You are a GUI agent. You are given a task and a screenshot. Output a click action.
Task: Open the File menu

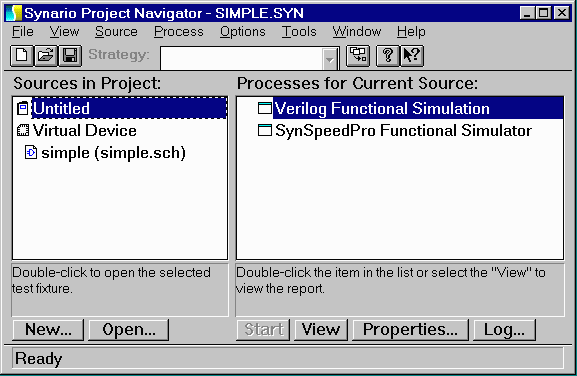click(22, 32)
